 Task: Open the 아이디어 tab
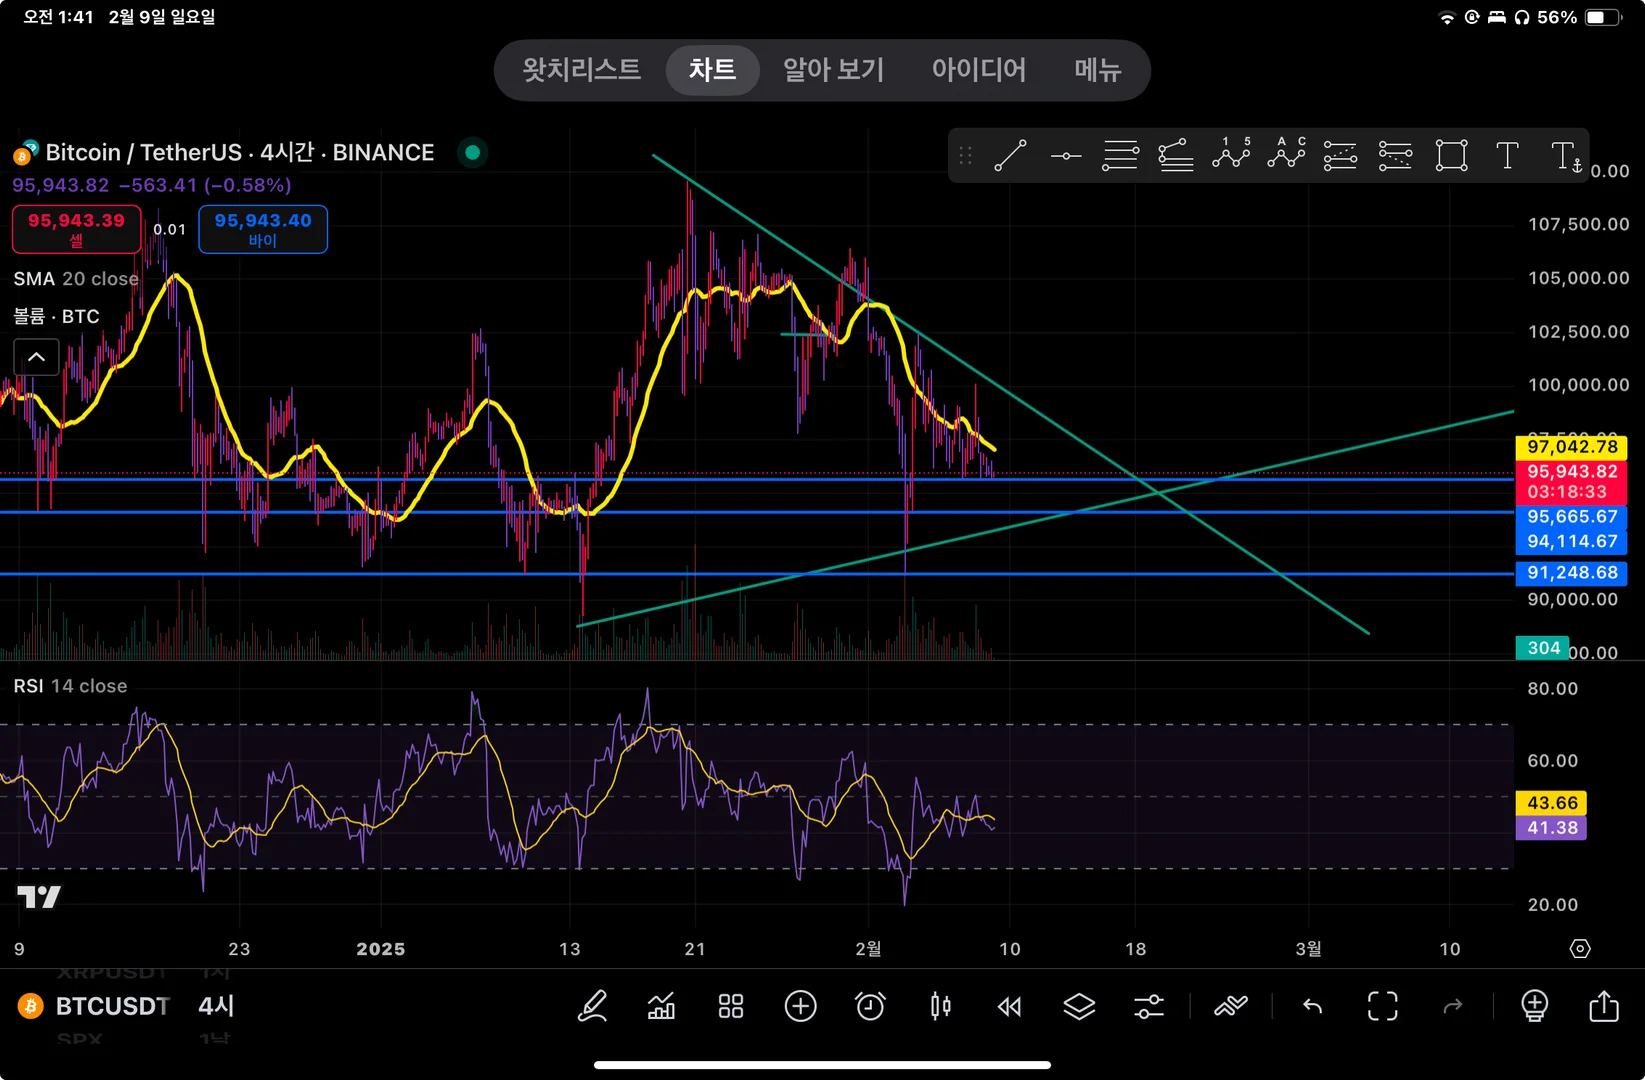pyautogui.click(x=978, y=70)
